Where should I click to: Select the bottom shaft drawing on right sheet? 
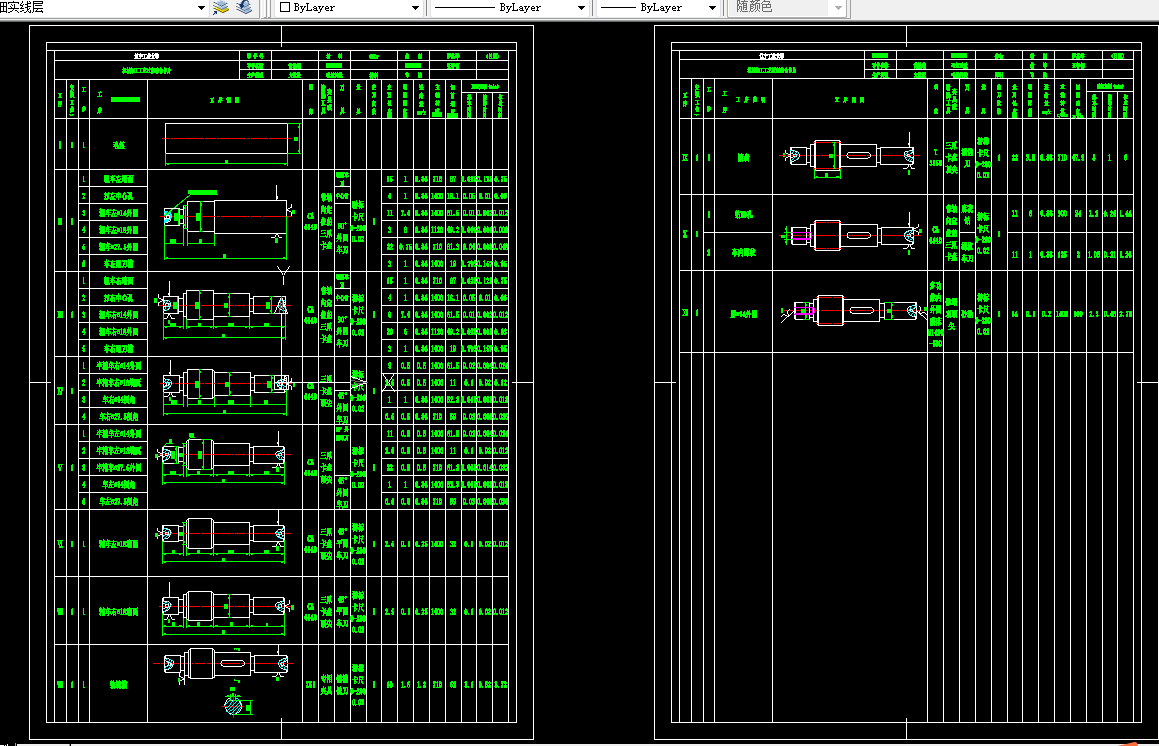(850, 311)
